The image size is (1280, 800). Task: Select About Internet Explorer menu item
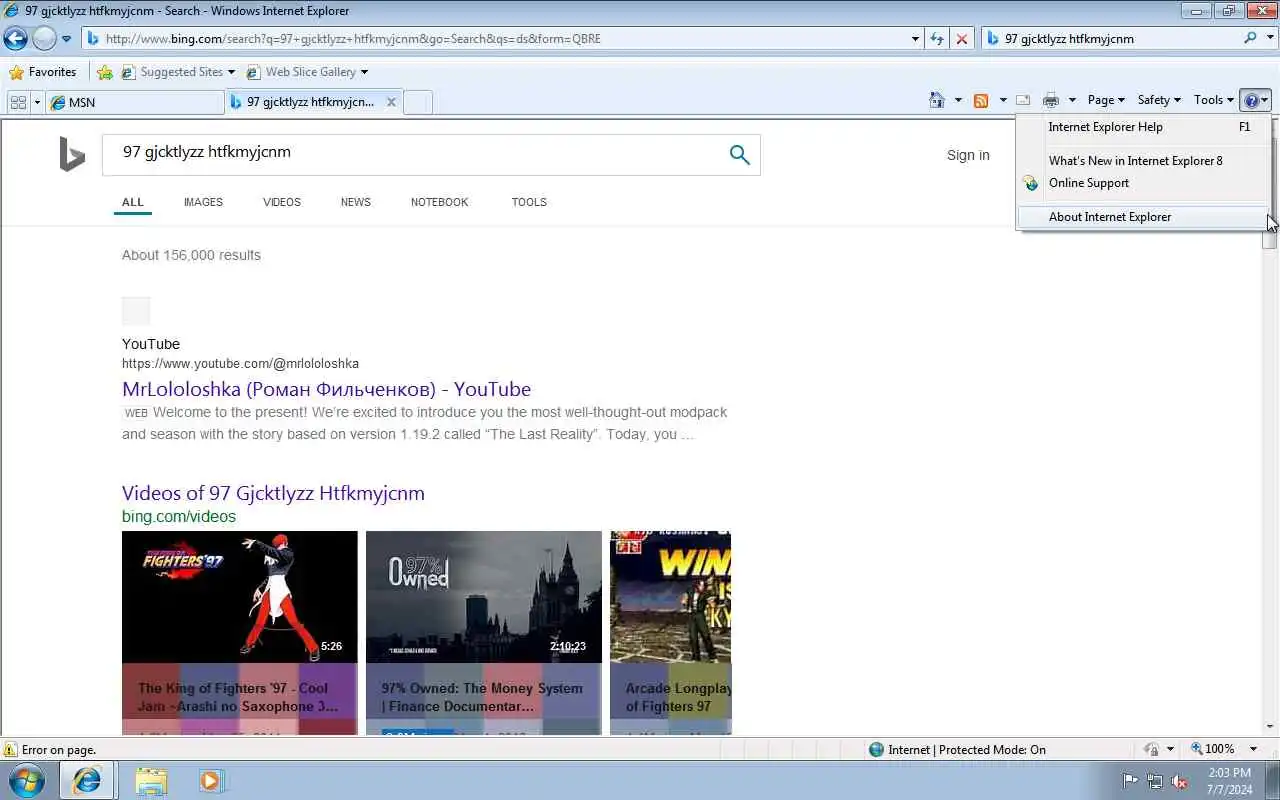pyautogui.click(x=1144, y=217)
